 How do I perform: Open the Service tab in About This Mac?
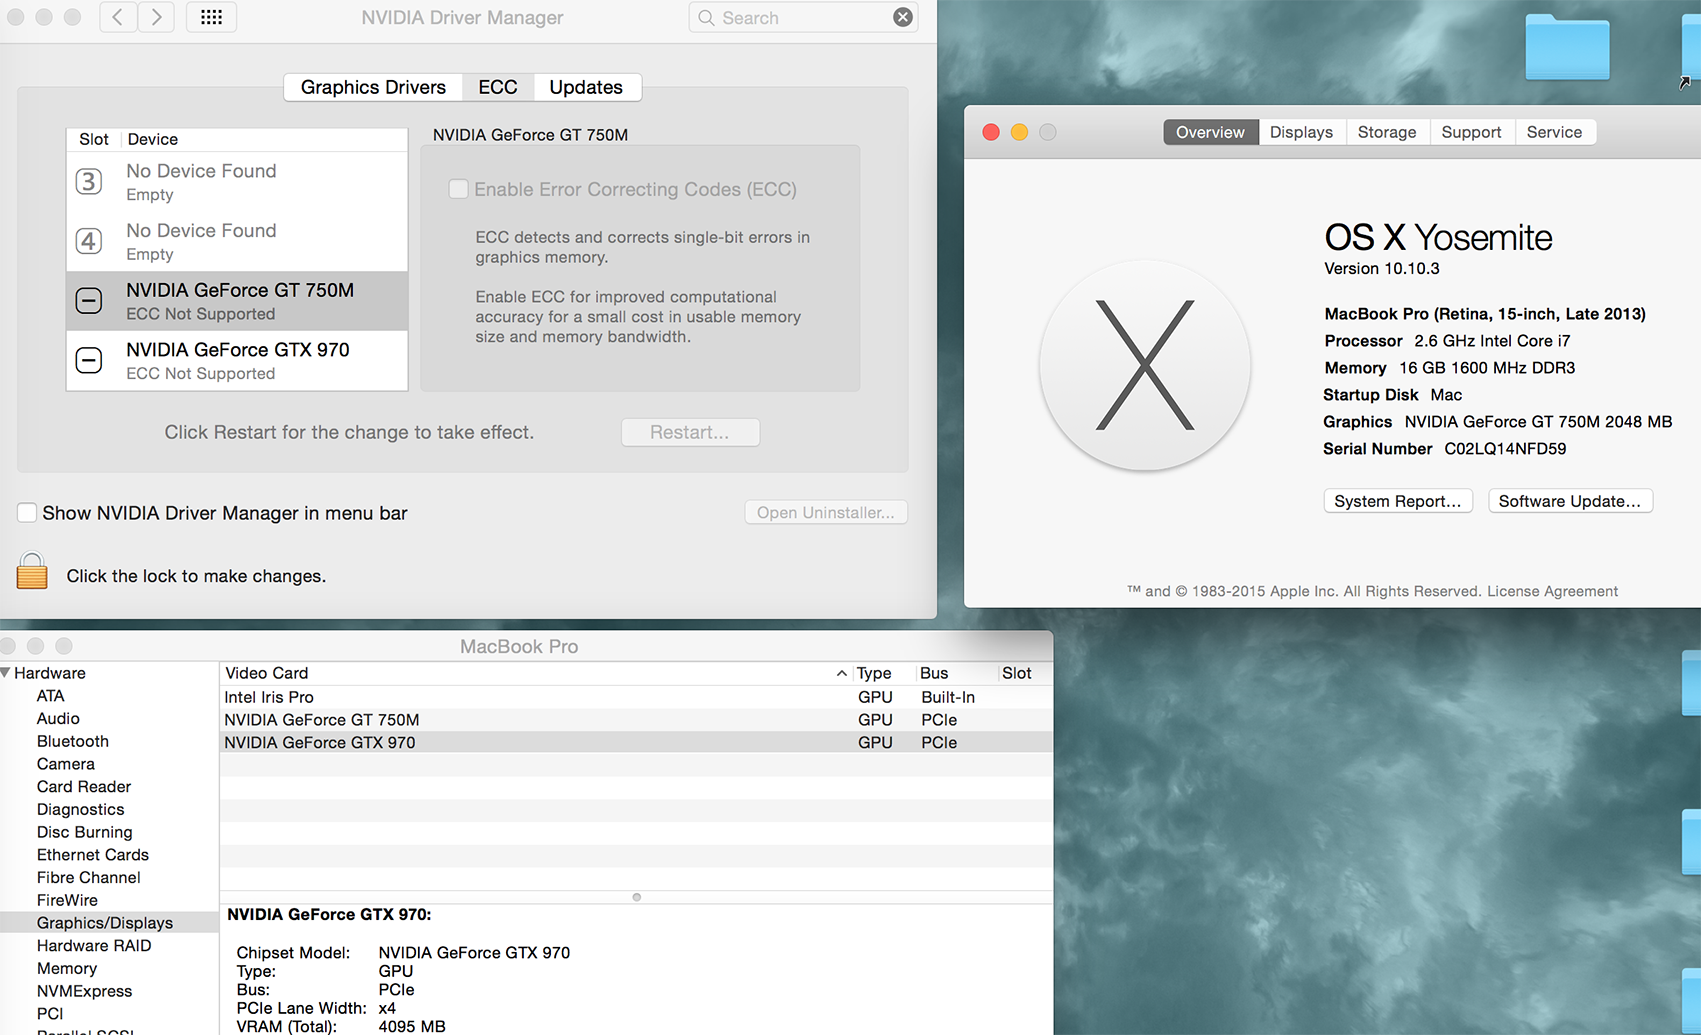(x=1554, y=132)
